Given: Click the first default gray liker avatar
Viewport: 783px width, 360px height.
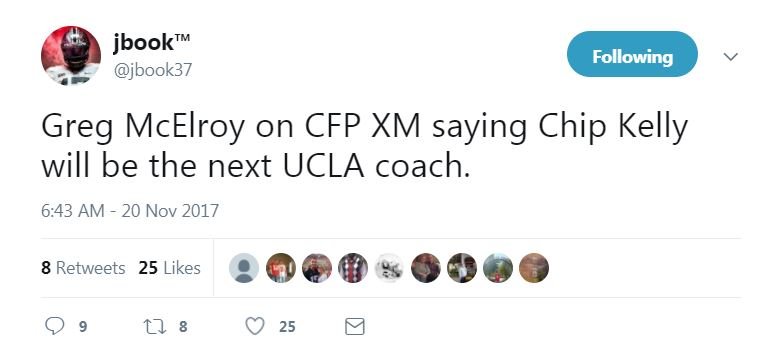Looking at the screenshot, I should (x=244, y=268).
